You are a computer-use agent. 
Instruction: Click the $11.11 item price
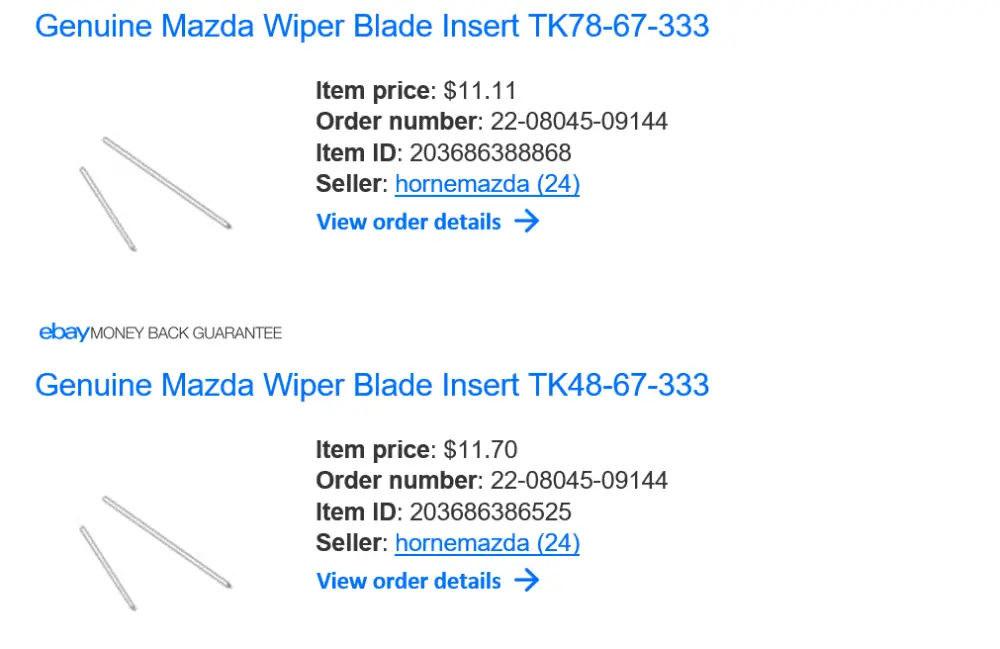pyautogui.click(x=480, y=91)
